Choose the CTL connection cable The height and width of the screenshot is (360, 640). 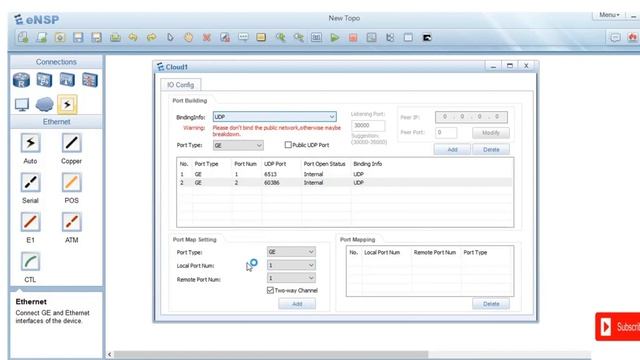click(30, 262)
